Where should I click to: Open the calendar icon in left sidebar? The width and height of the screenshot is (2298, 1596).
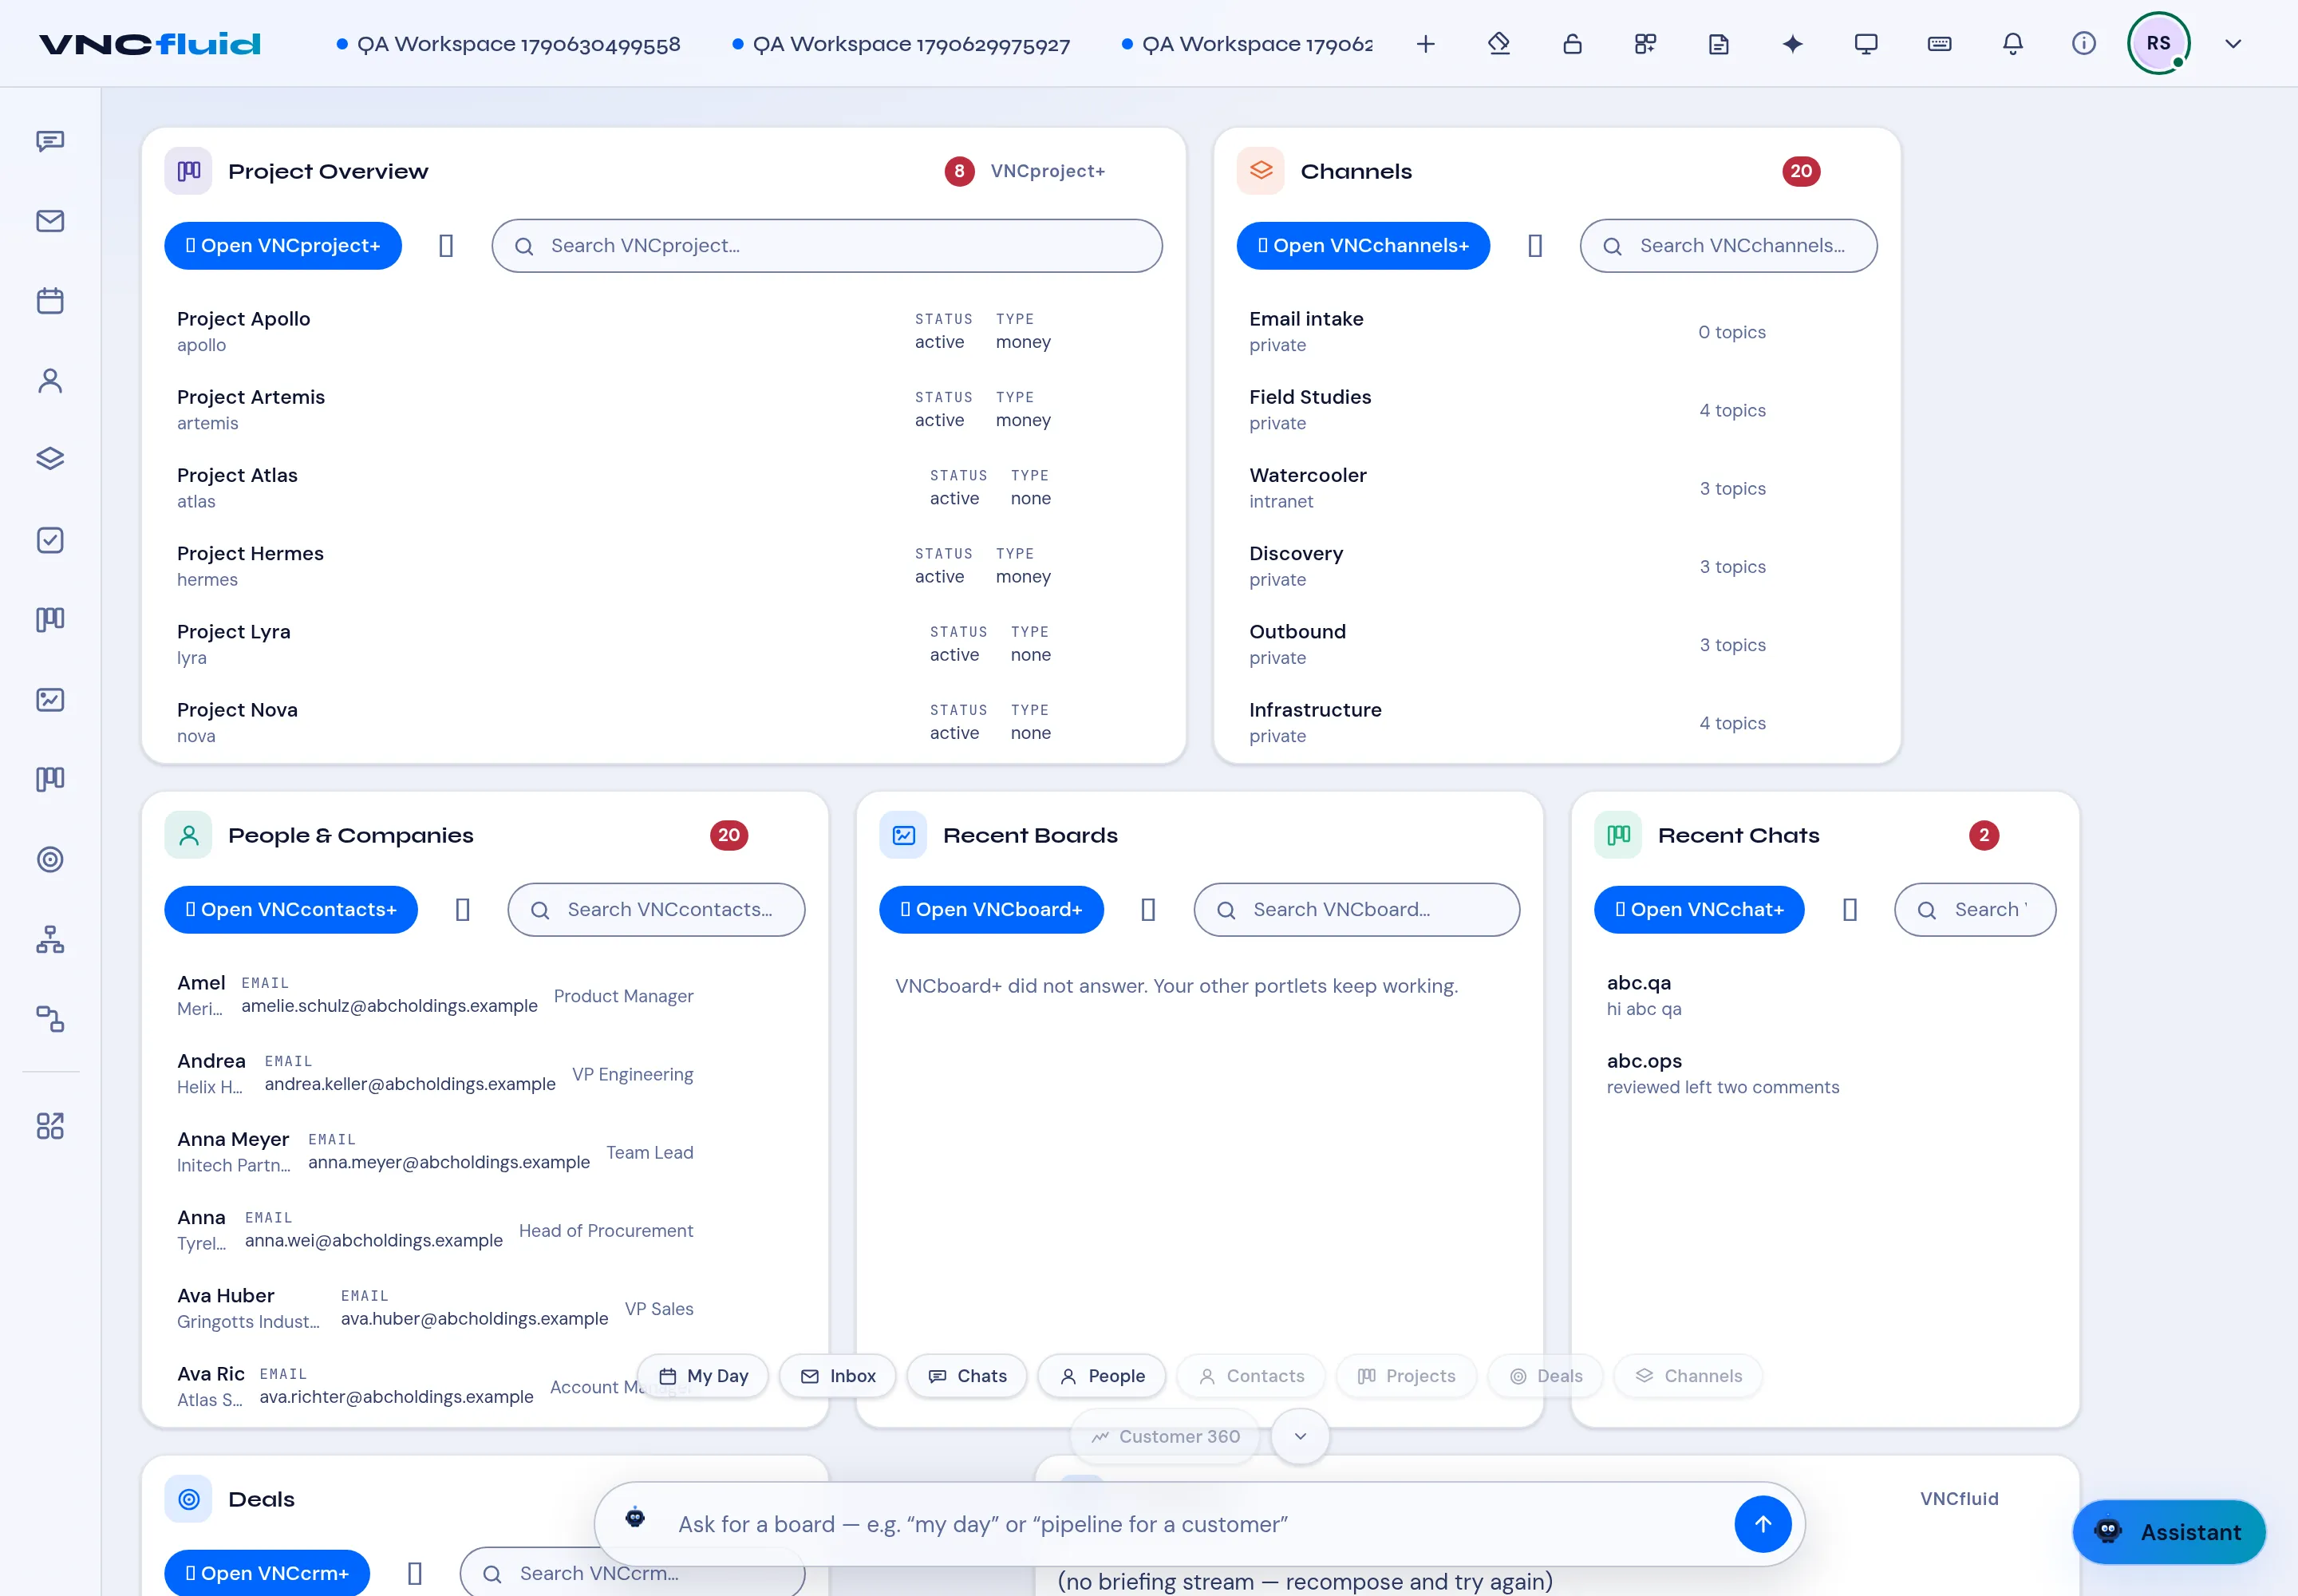(50, 301)
